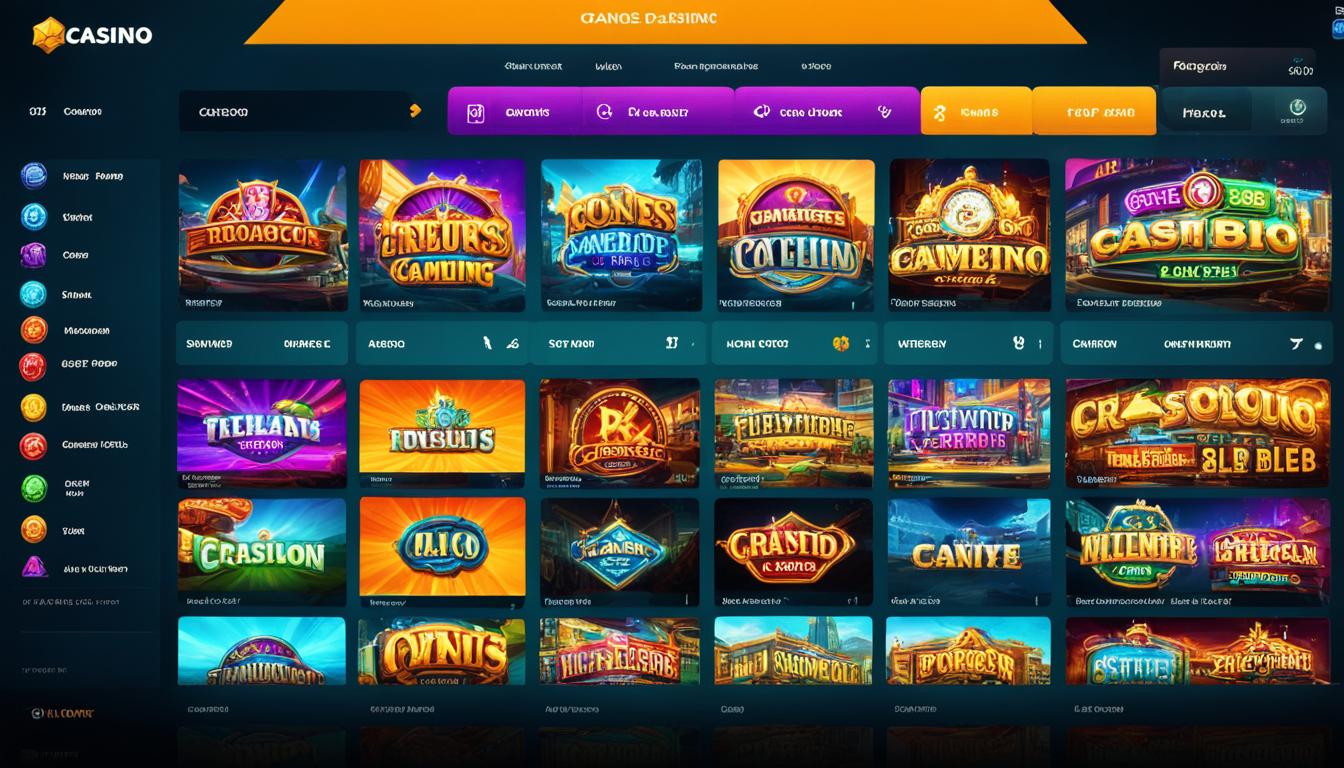Toggle the gold icon in the fourth filter bar
This screenshot has width=1344, height=768.
point(841,343)
